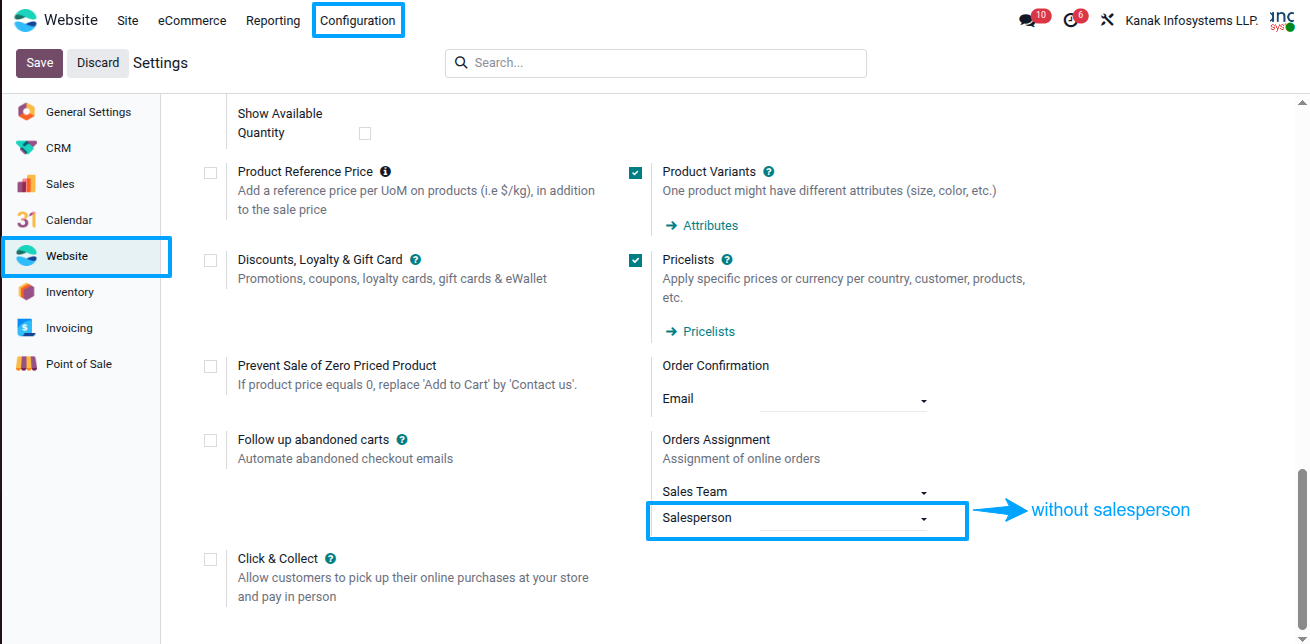Open the Salesperson dropdown

coord(845,519)
